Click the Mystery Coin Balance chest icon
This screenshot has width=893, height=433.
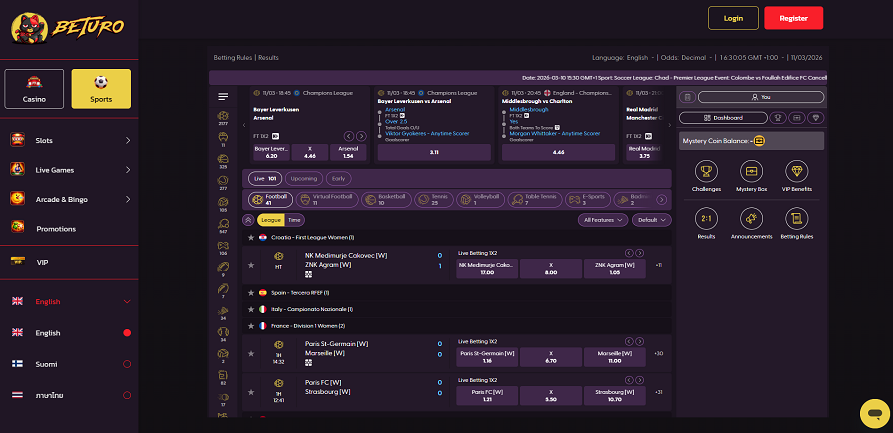[759, 141]
